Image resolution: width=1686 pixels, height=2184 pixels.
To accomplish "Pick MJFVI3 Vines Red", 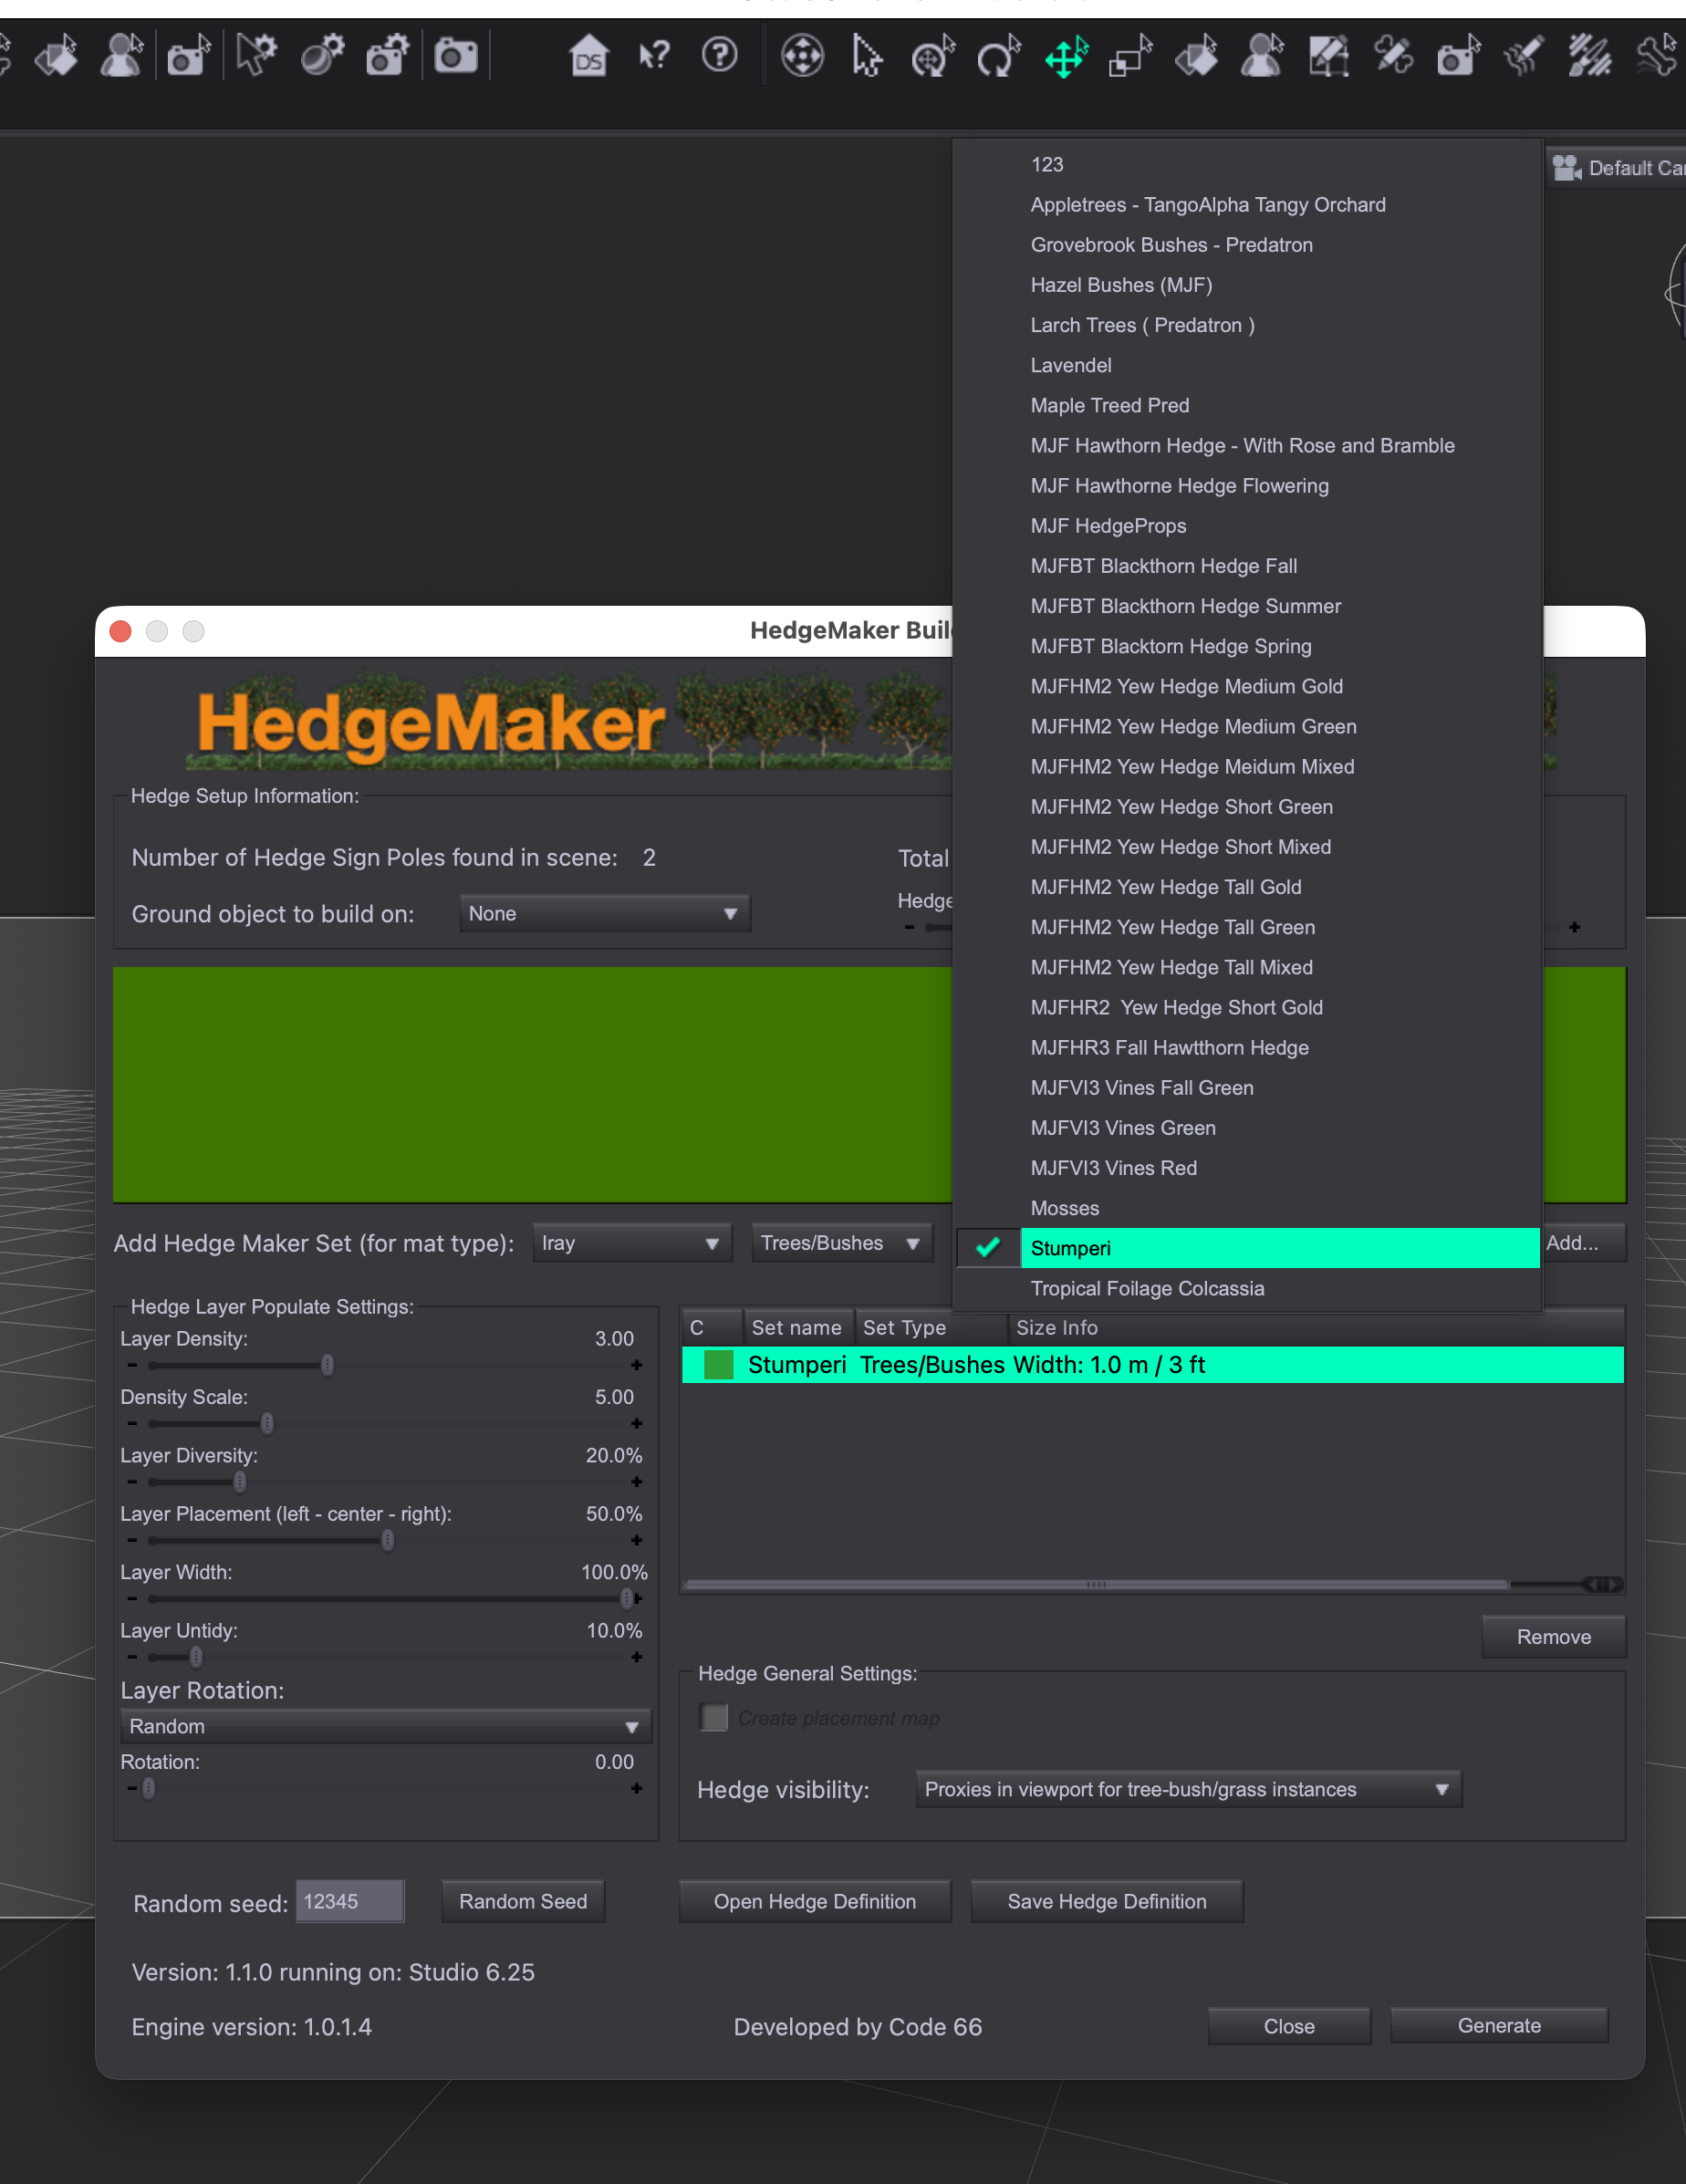I will coord(1247,1168).
